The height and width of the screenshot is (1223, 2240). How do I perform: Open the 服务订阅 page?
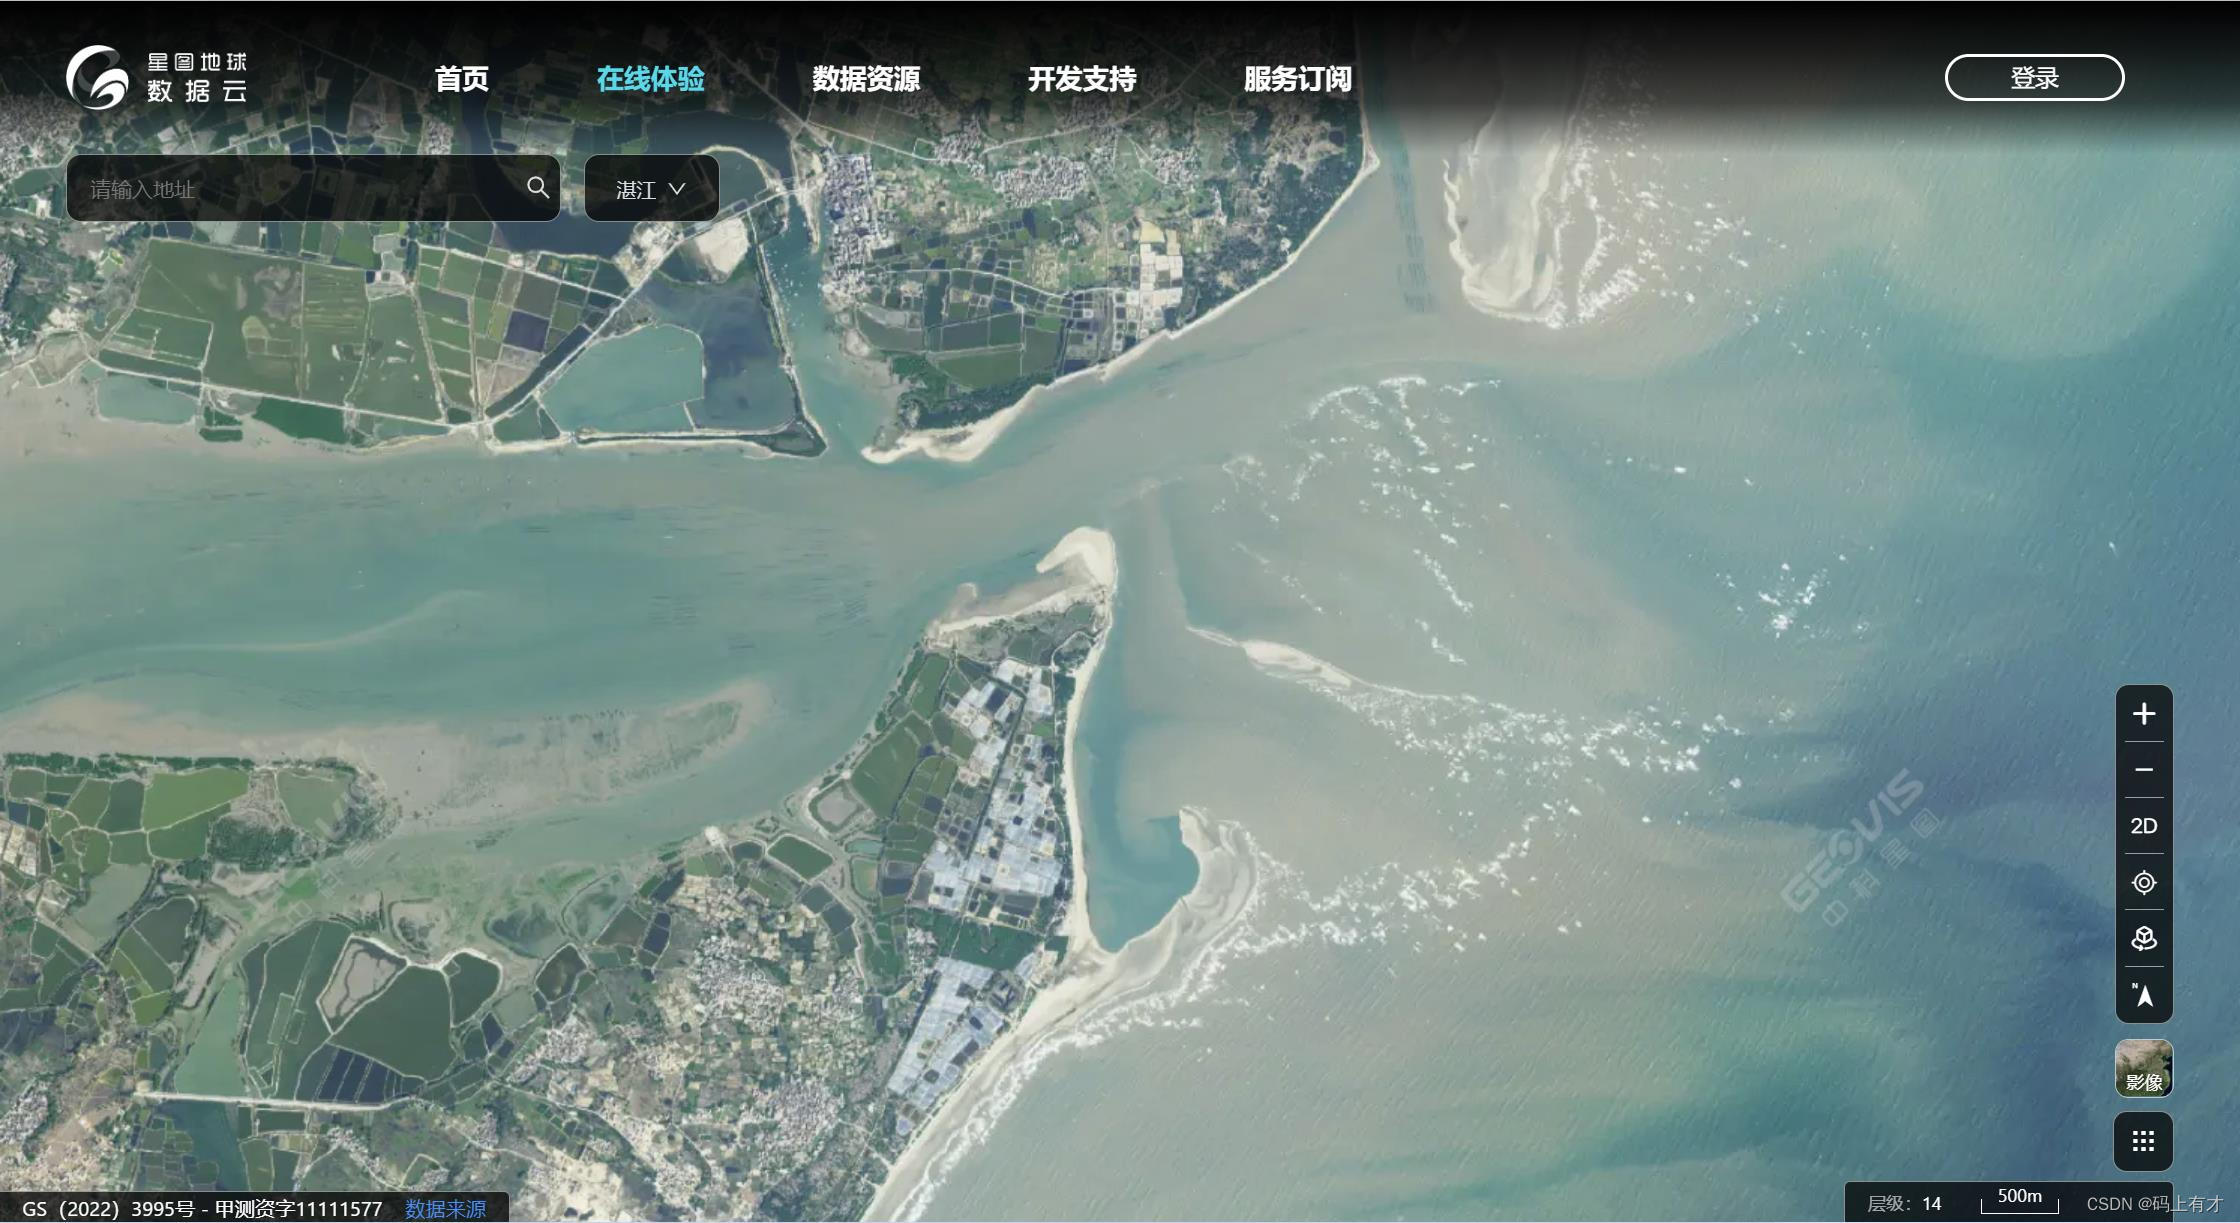(x=1297, y=79)
